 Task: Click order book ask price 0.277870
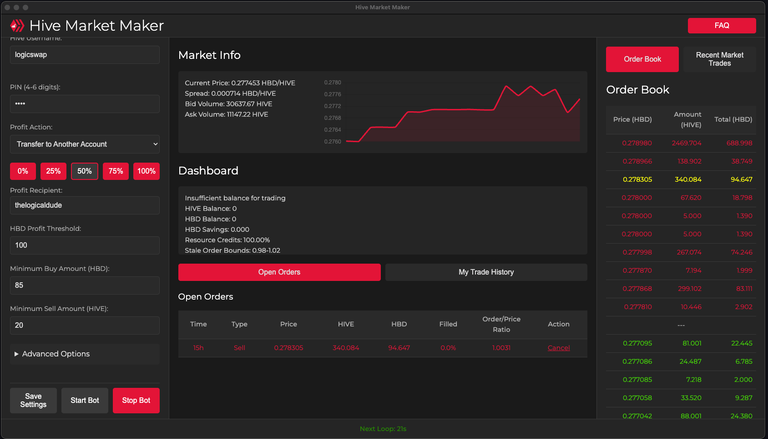click(637, 270)
